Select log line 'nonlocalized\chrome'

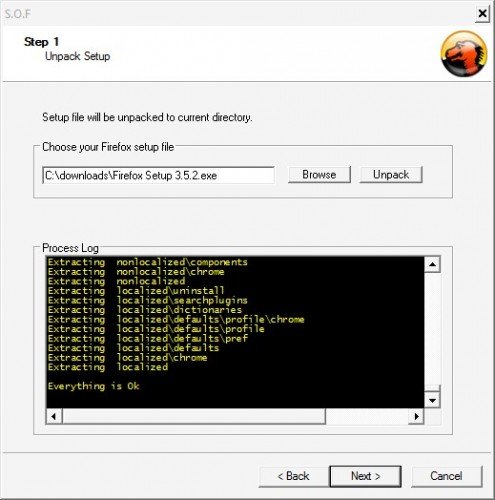tap(136, 272)
